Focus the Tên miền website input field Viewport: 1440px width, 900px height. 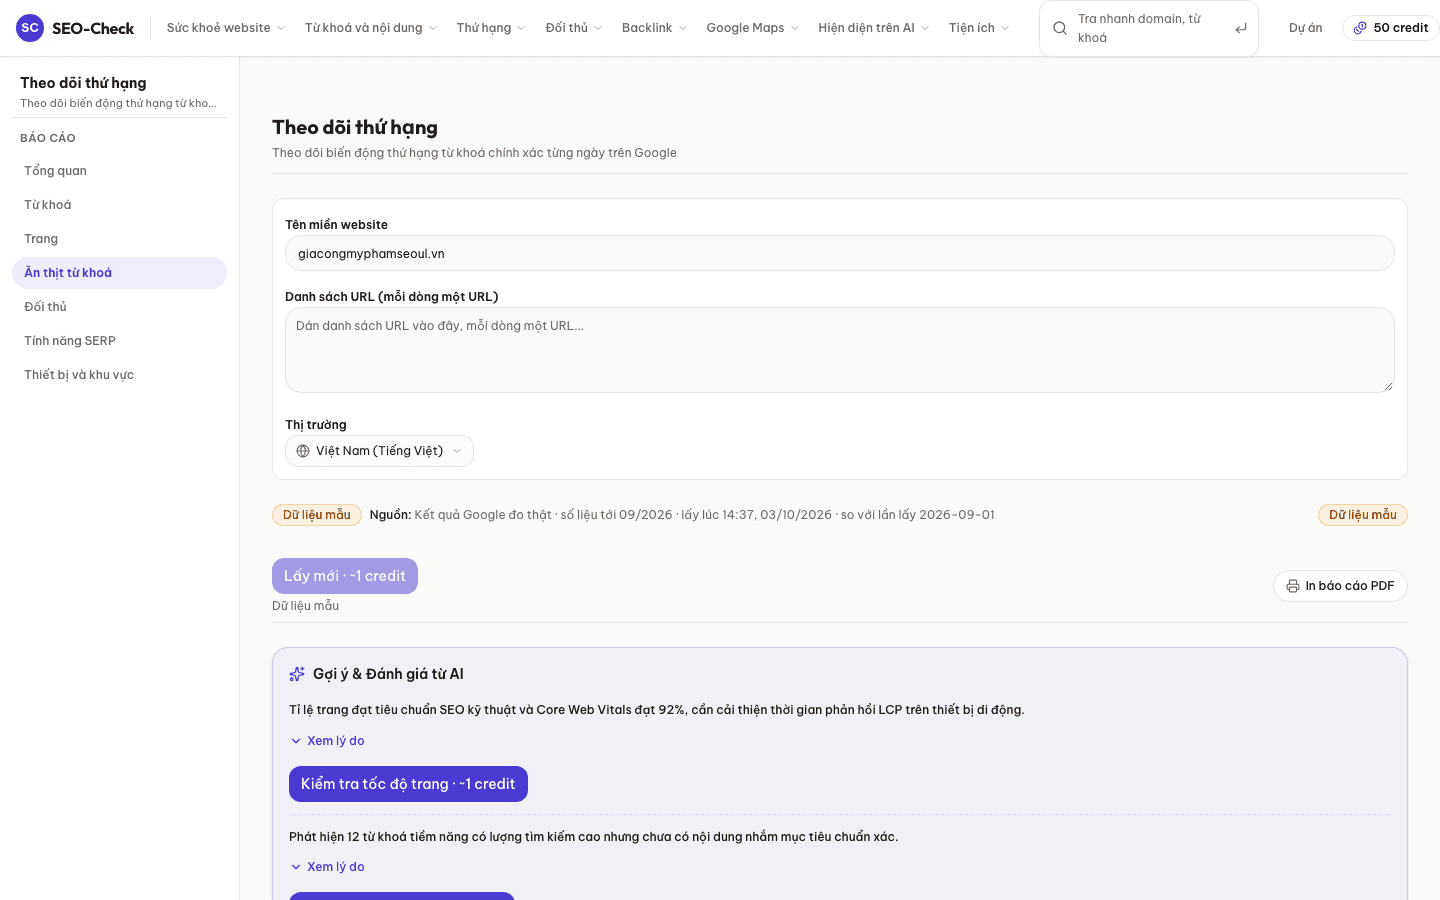pyautogui.click(x=840, y=253)
